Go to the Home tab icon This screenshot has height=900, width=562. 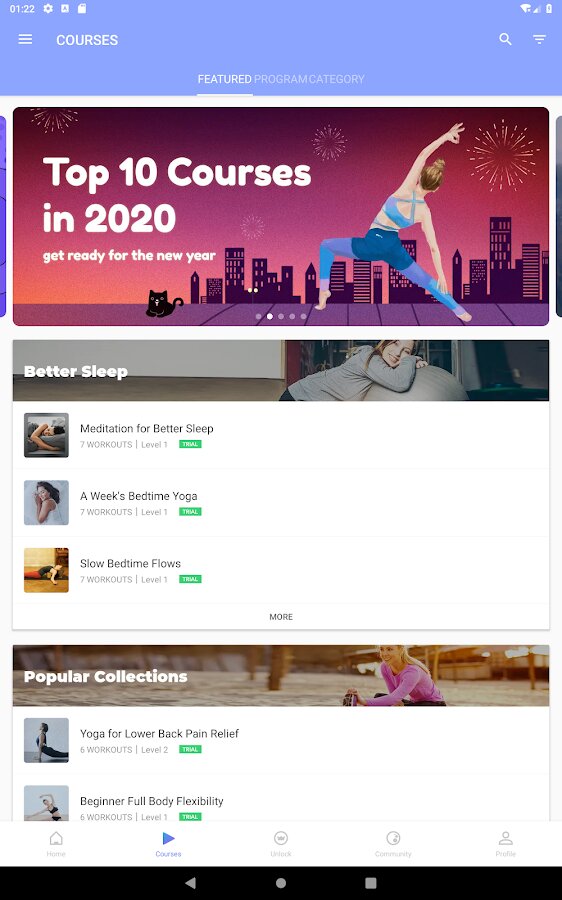(x=56, y=839)
